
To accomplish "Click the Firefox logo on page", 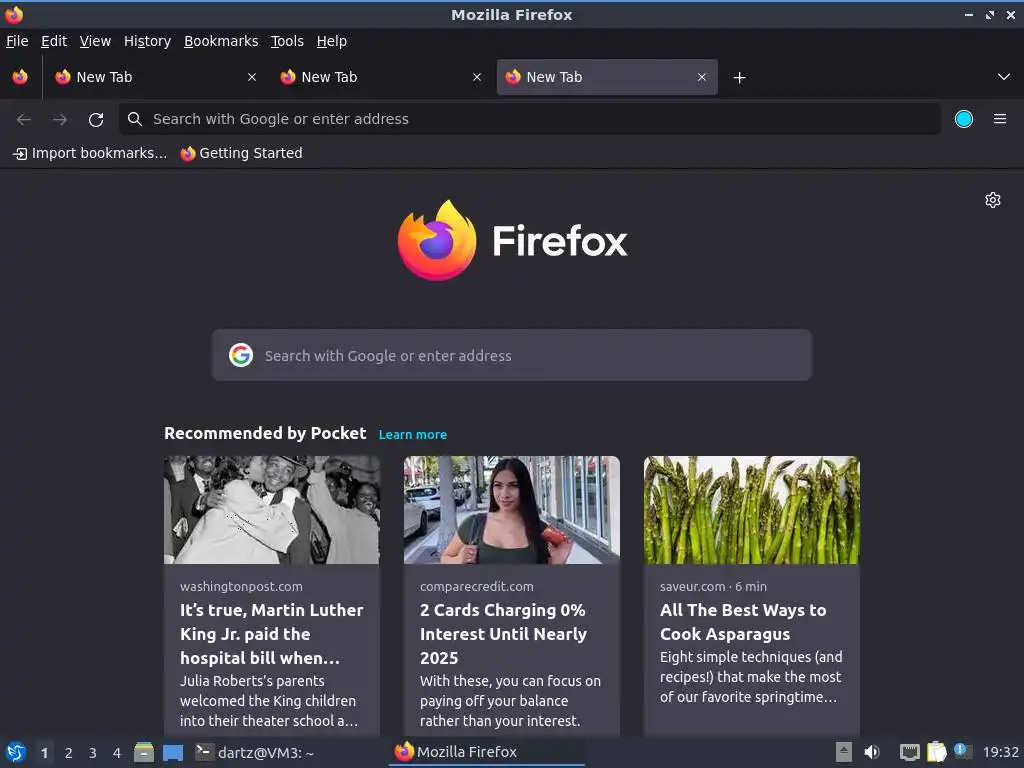I will pyautogui.click(x=512, y=241).
